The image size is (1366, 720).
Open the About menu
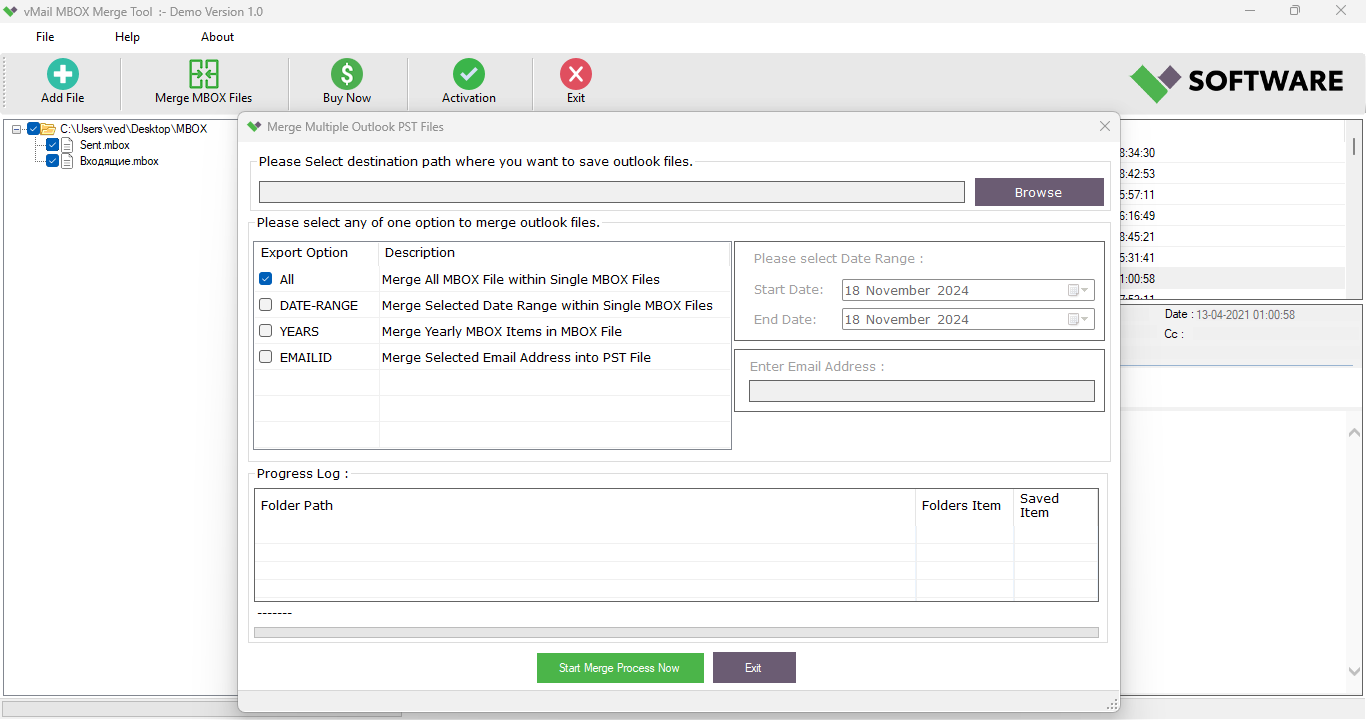click(x=217, y=37)
